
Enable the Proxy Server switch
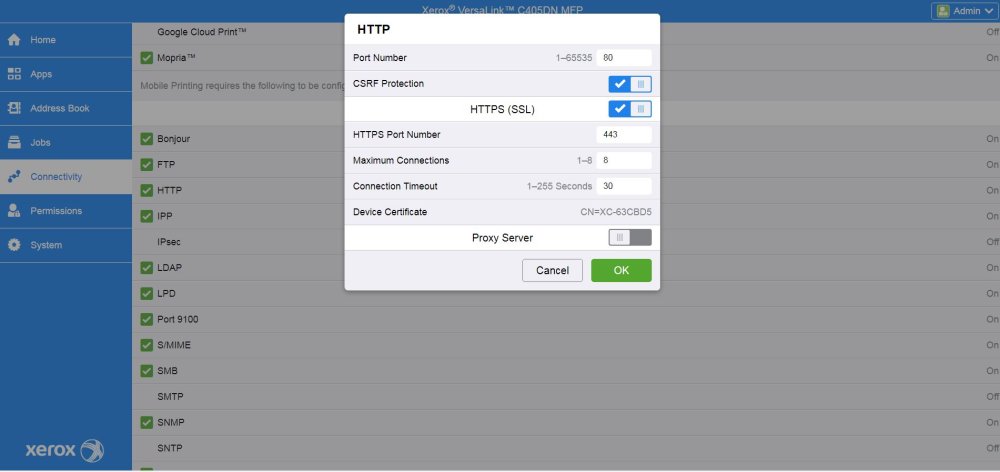click(x=629, y=238)
